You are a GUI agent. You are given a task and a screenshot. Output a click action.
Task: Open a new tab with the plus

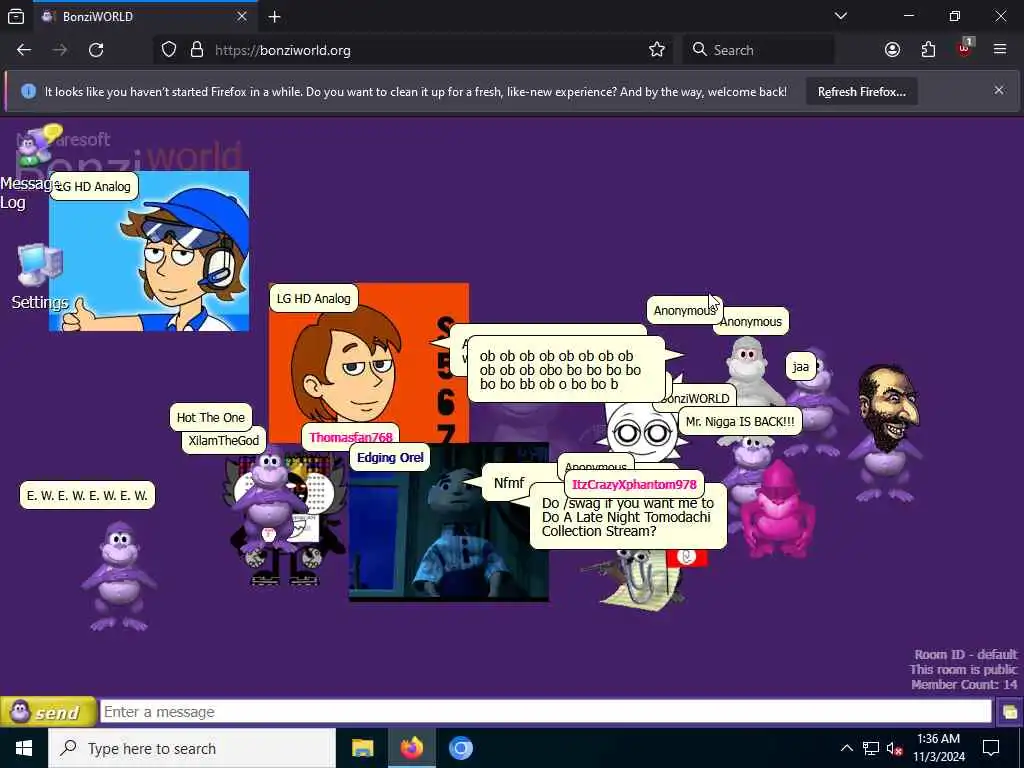(275, 17)
